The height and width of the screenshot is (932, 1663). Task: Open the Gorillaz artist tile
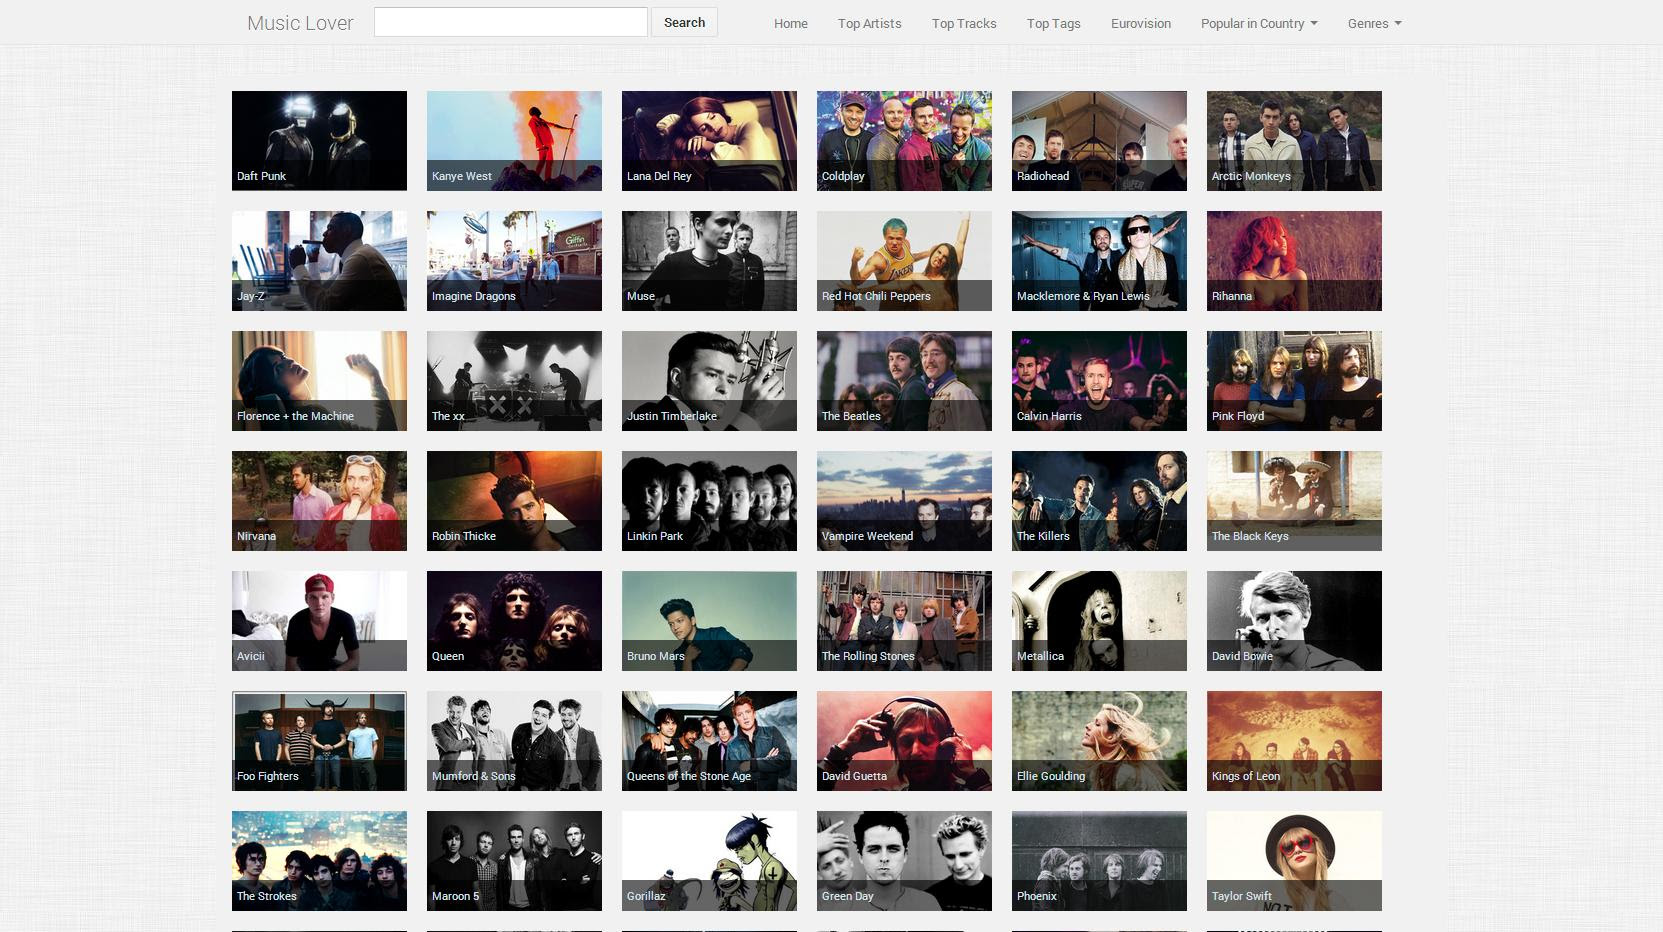[x=709, y=861]
